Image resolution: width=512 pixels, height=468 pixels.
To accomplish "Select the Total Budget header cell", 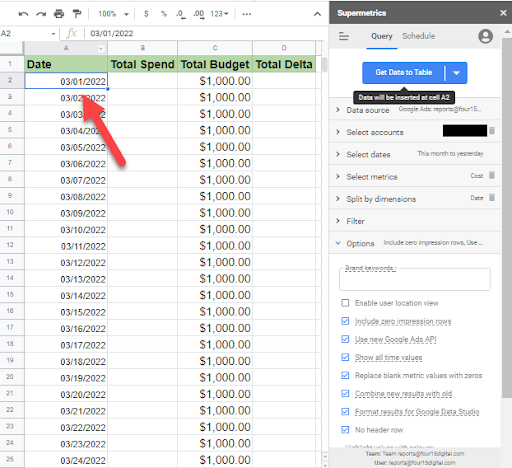I will (x=215, y=64).
